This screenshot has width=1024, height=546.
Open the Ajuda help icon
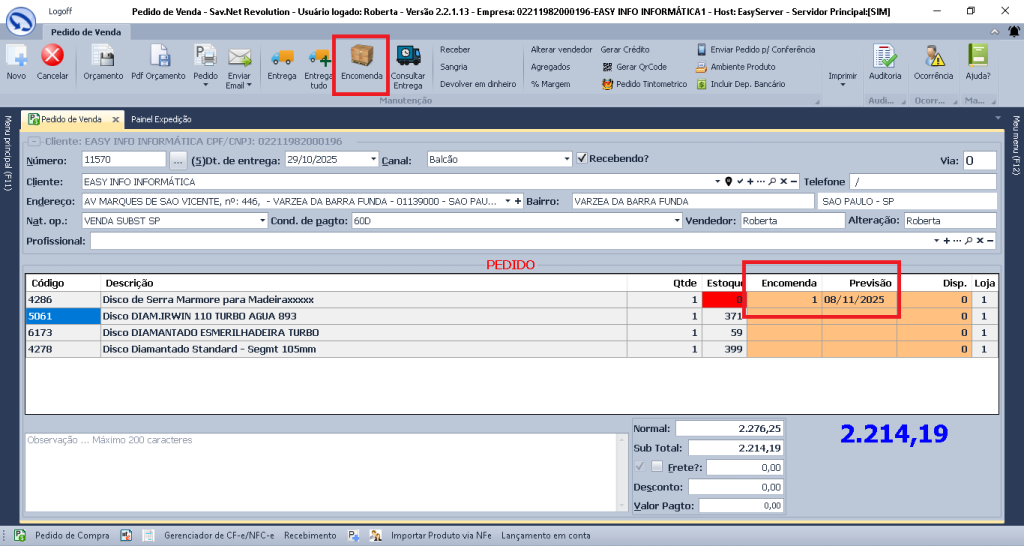tap(977, 57)
